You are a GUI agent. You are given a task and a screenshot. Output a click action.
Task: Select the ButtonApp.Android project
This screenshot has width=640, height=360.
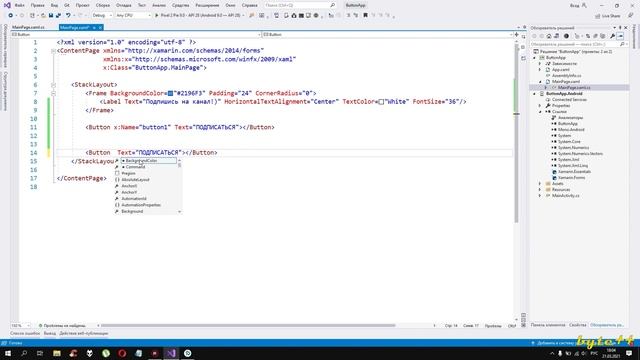pos(564,94)
